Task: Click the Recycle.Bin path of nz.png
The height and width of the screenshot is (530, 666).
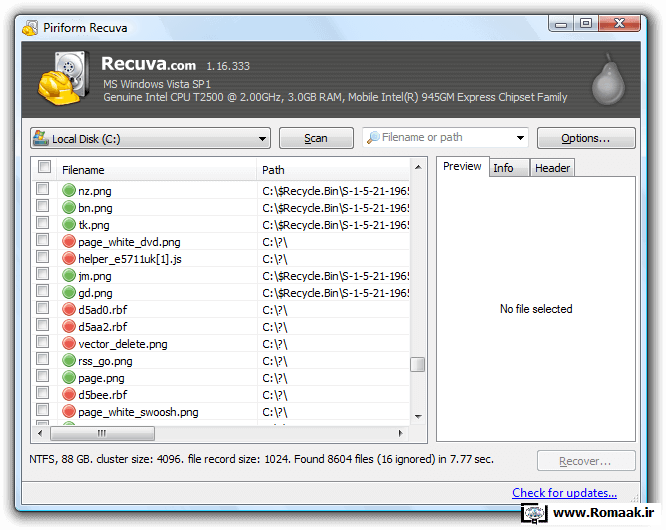Action: (336, 191)
